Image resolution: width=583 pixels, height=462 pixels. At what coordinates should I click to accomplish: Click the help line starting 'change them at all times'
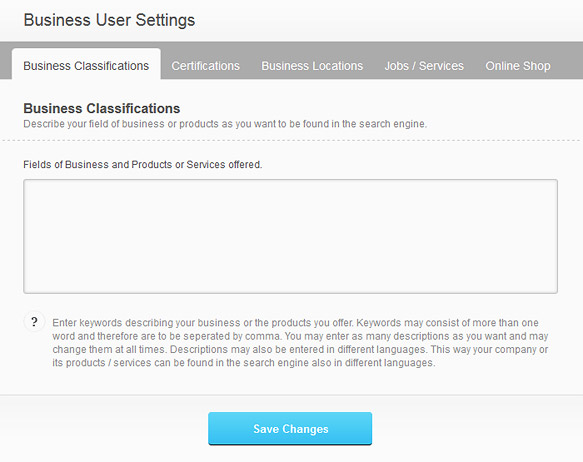[300, 349]
